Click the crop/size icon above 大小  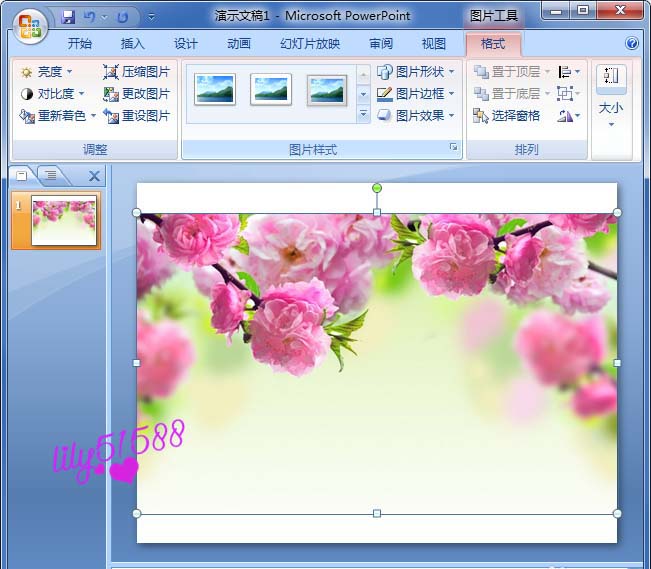pos(611,76)
